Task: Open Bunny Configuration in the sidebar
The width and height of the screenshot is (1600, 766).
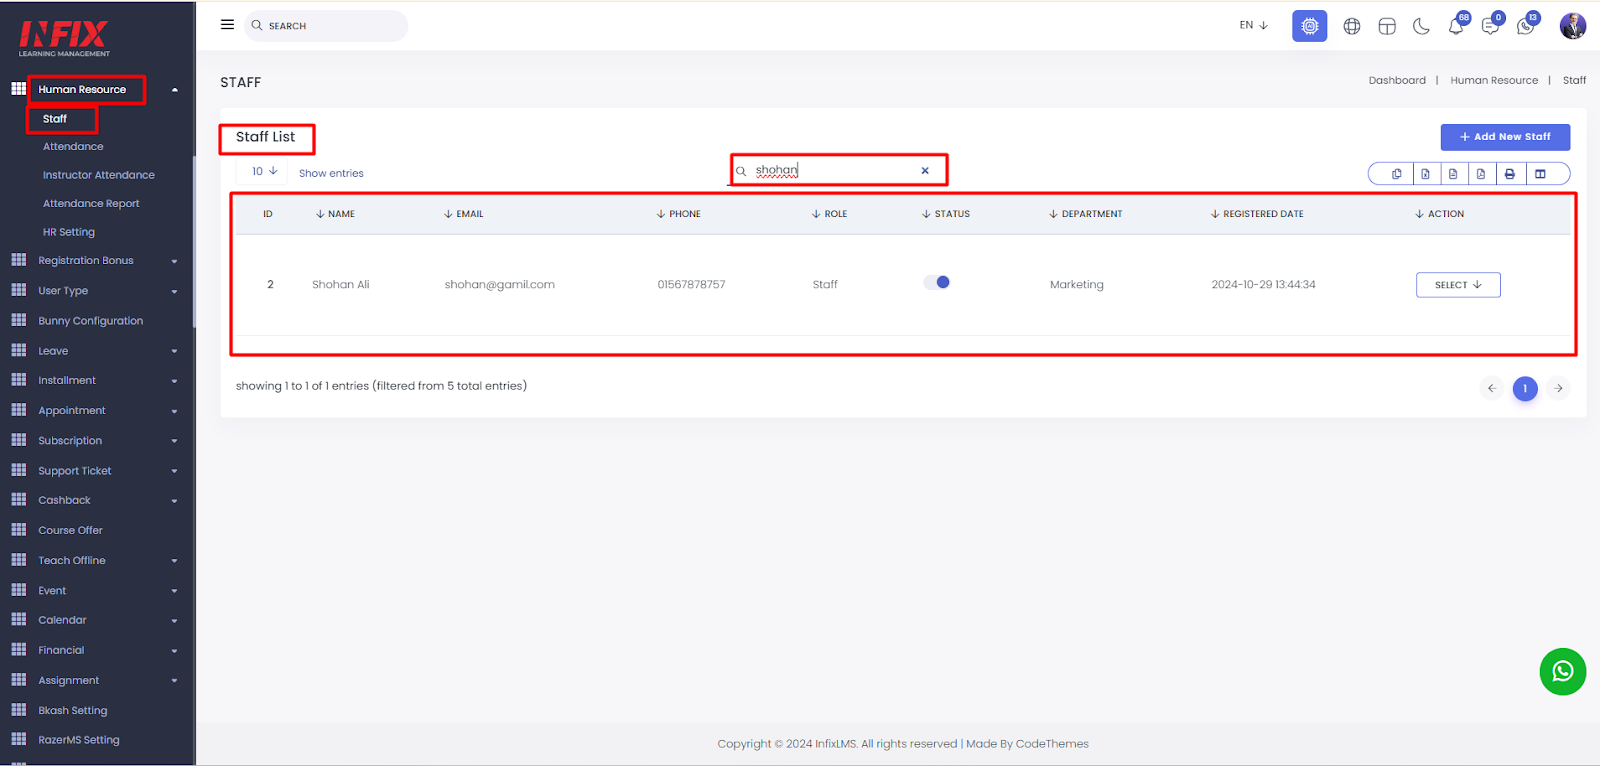Action: (x=91, y=321)
